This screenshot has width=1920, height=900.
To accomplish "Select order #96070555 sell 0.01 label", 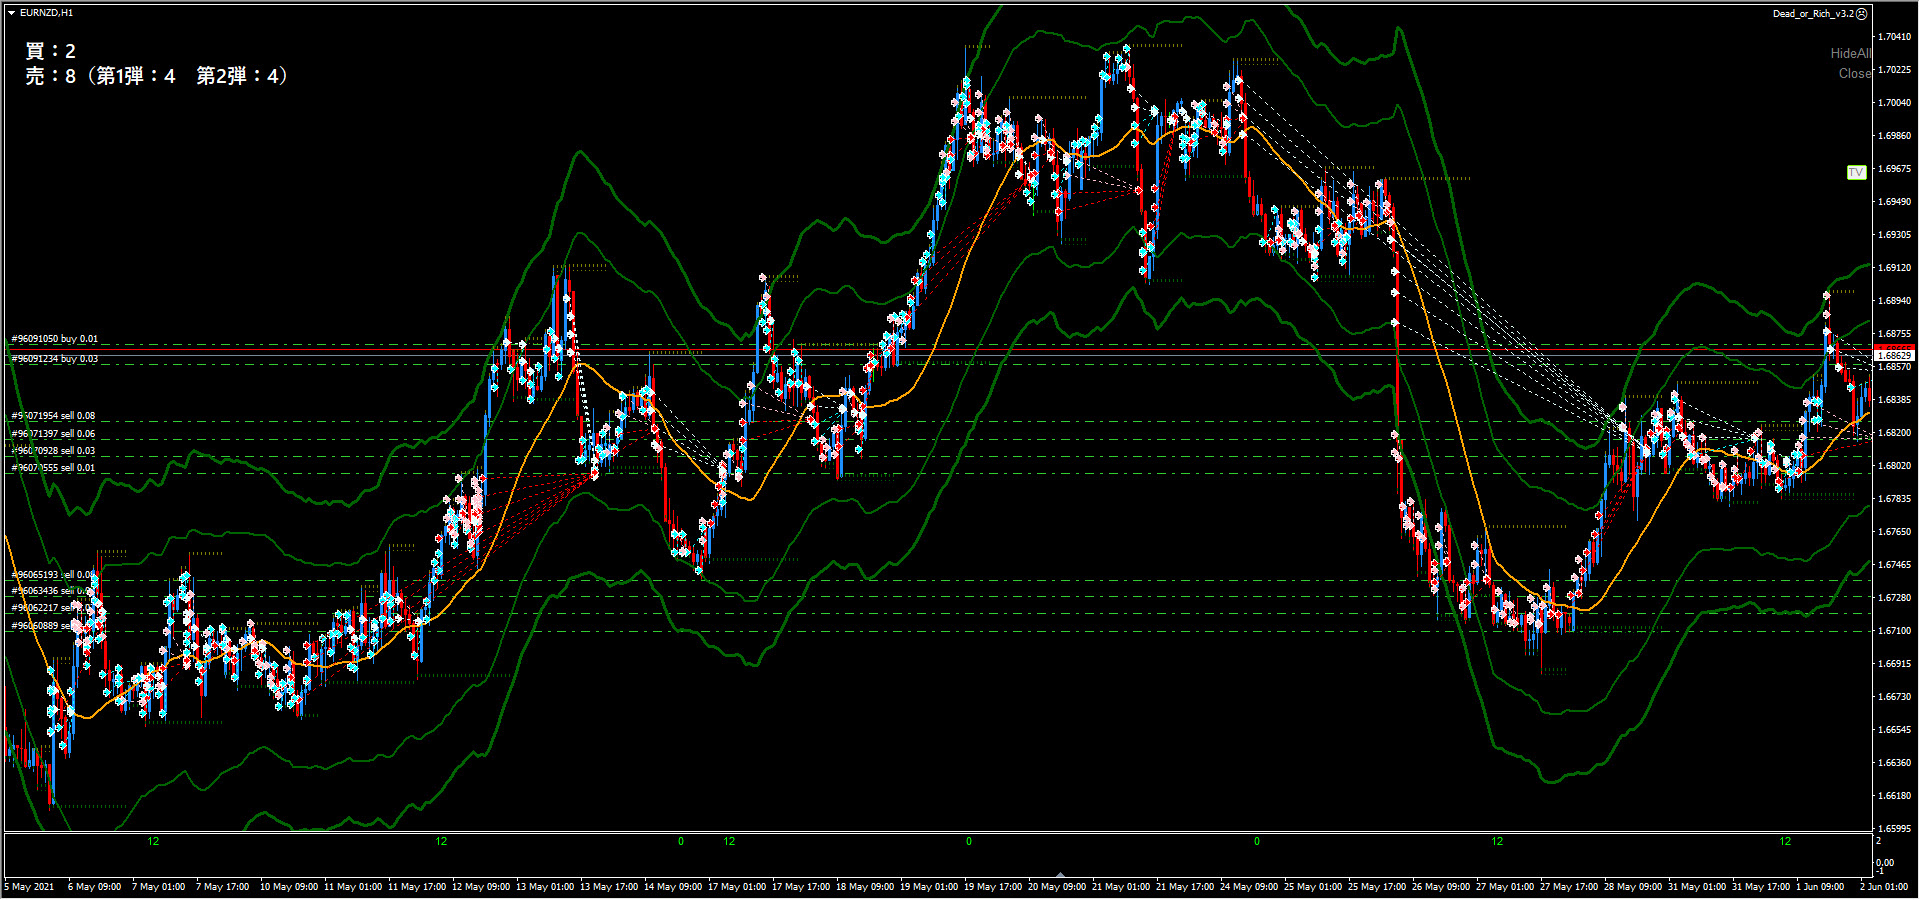I will [x=53, y=467].
